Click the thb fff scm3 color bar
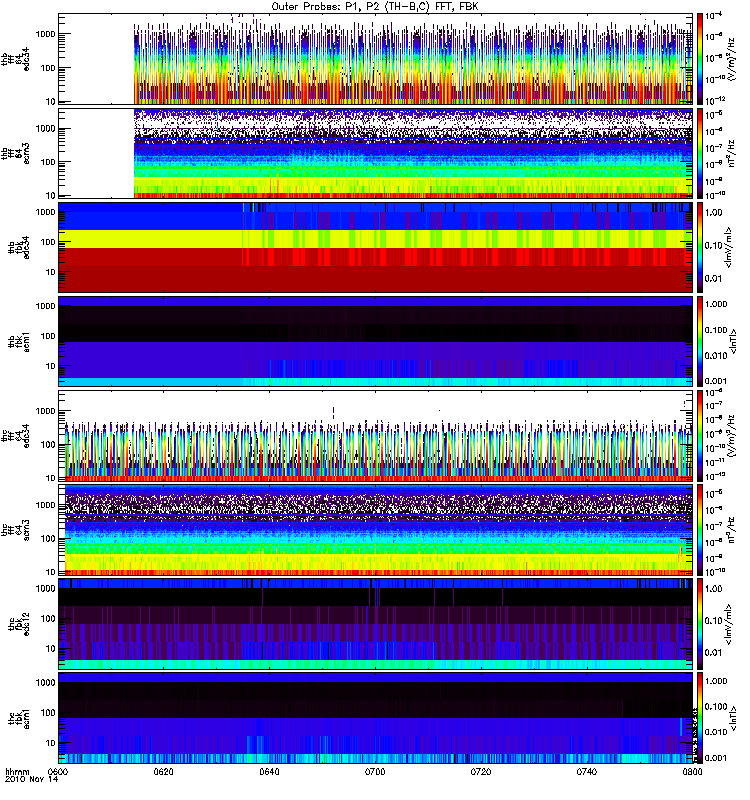 [700, 153]
